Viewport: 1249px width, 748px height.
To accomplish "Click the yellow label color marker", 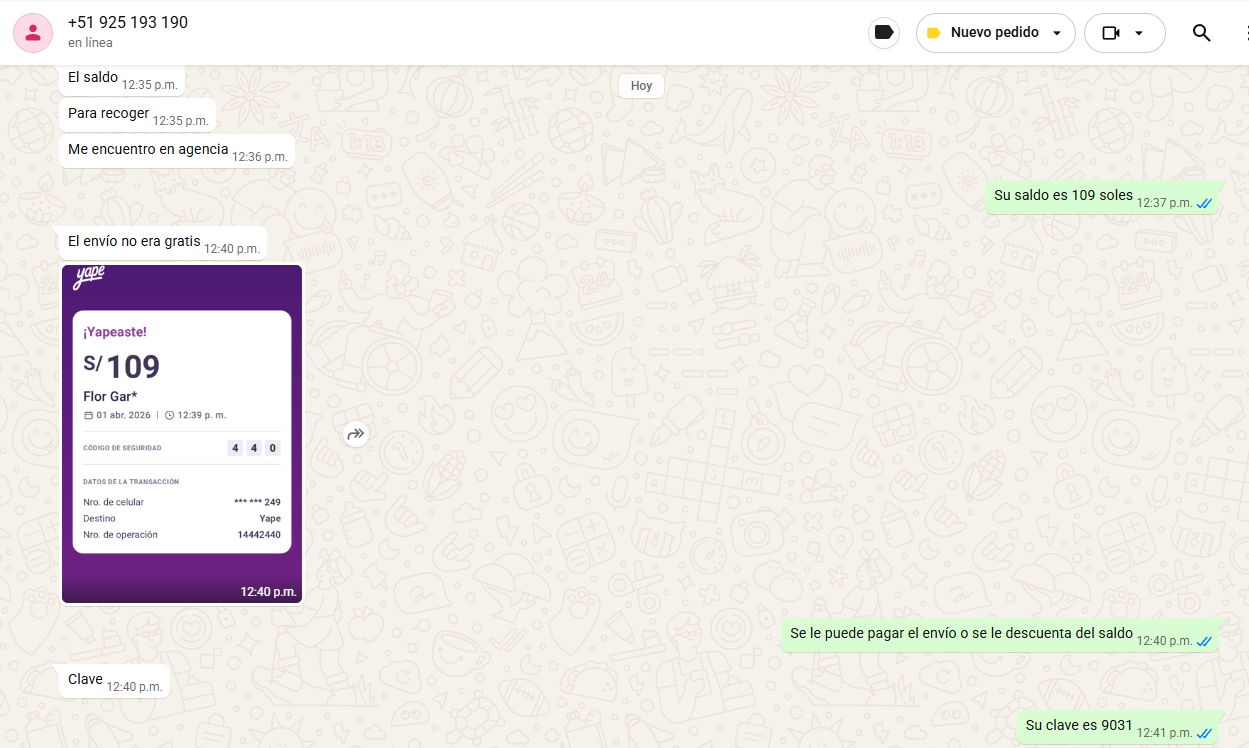I will pos(933,33).
